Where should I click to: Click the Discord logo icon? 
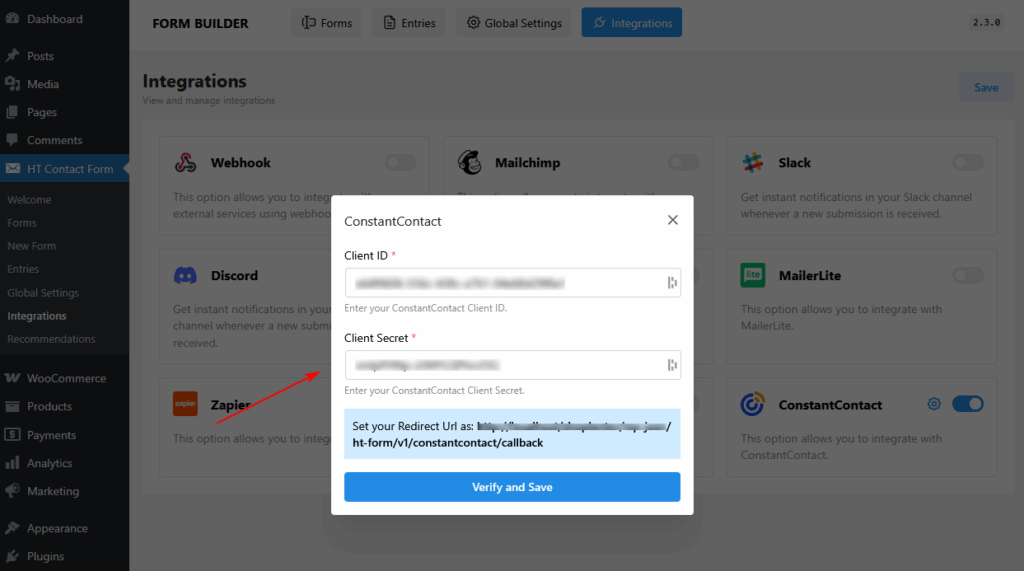[x=185, y=275]
